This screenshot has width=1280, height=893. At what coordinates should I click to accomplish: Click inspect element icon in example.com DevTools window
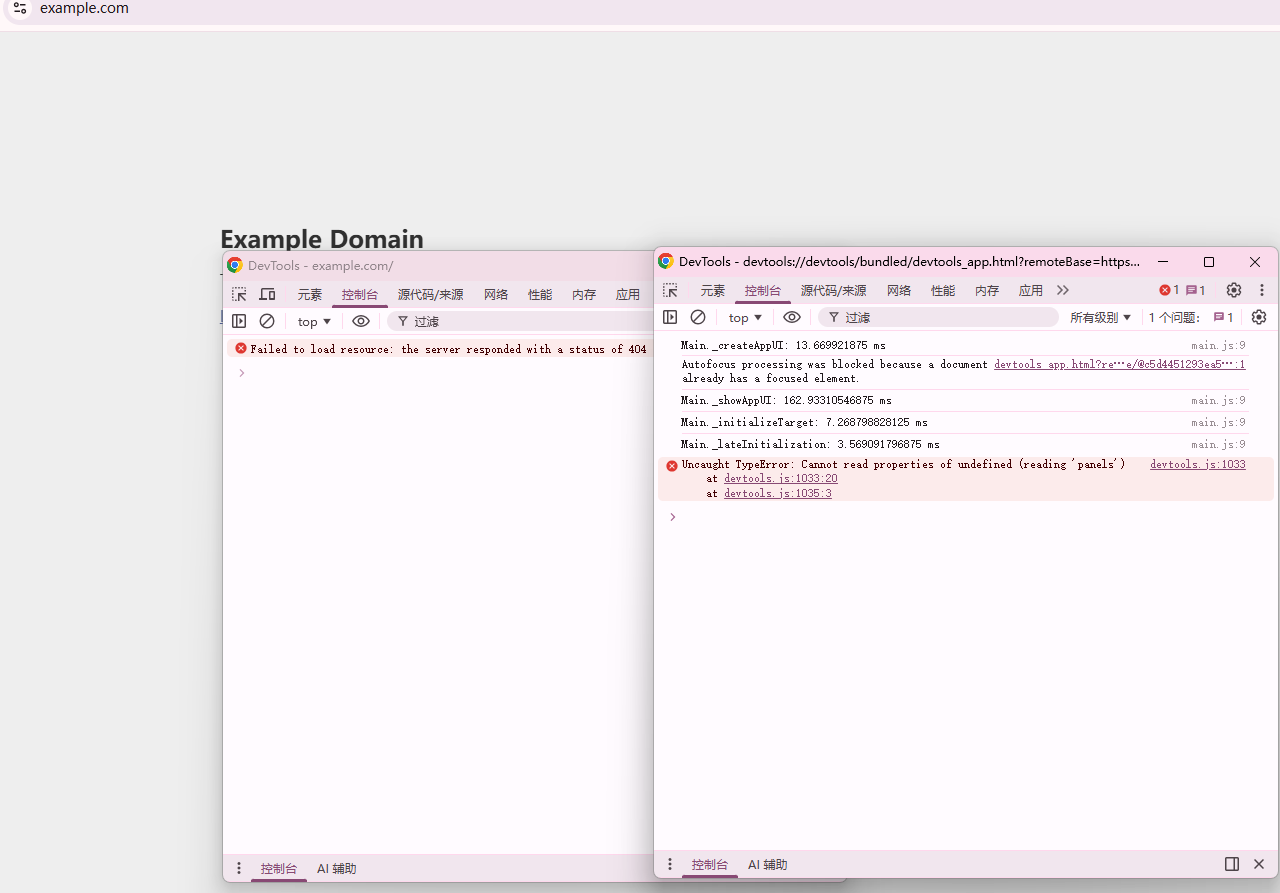click(239, 294)
